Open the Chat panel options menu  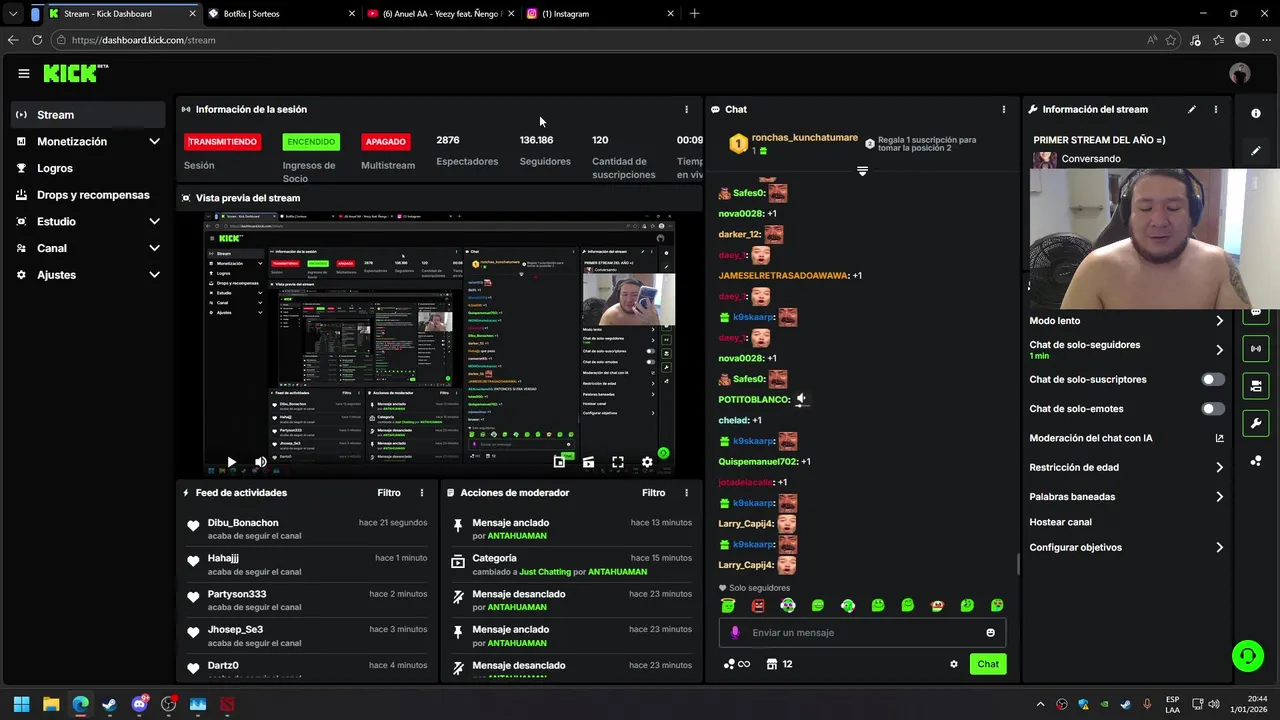[x=1004, y=109]
